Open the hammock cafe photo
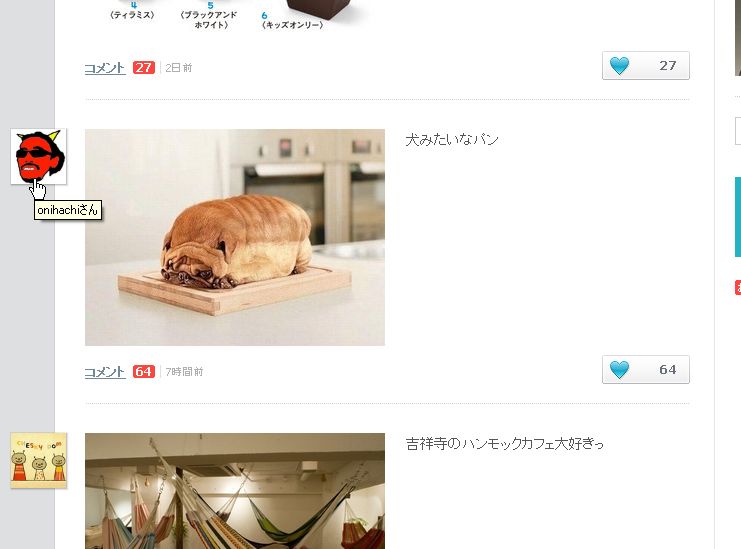This screenshot has height=549, width=741. 235,491
